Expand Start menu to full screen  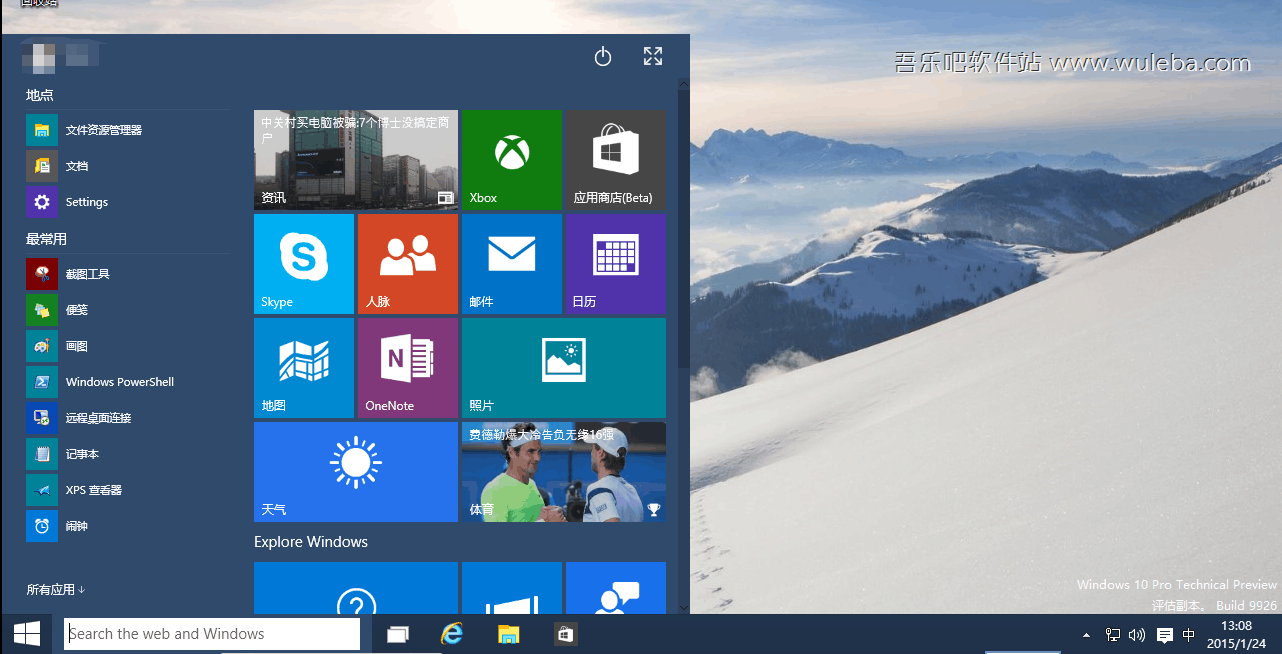coord(653,57)
